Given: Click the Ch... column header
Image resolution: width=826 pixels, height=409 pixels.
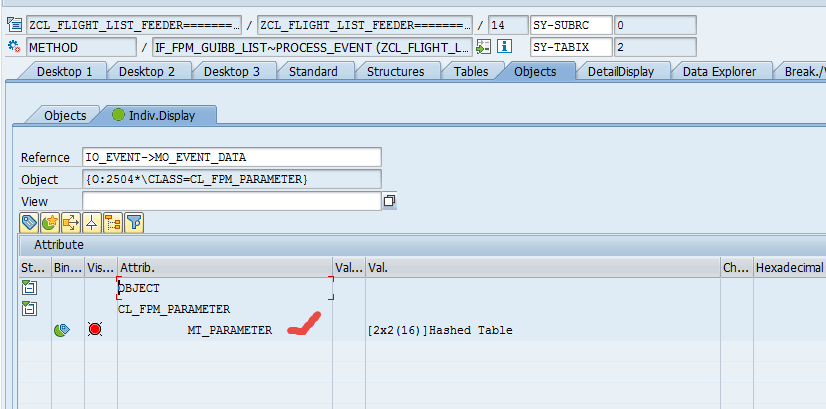Looking at the screenshot, I should 736,268.
